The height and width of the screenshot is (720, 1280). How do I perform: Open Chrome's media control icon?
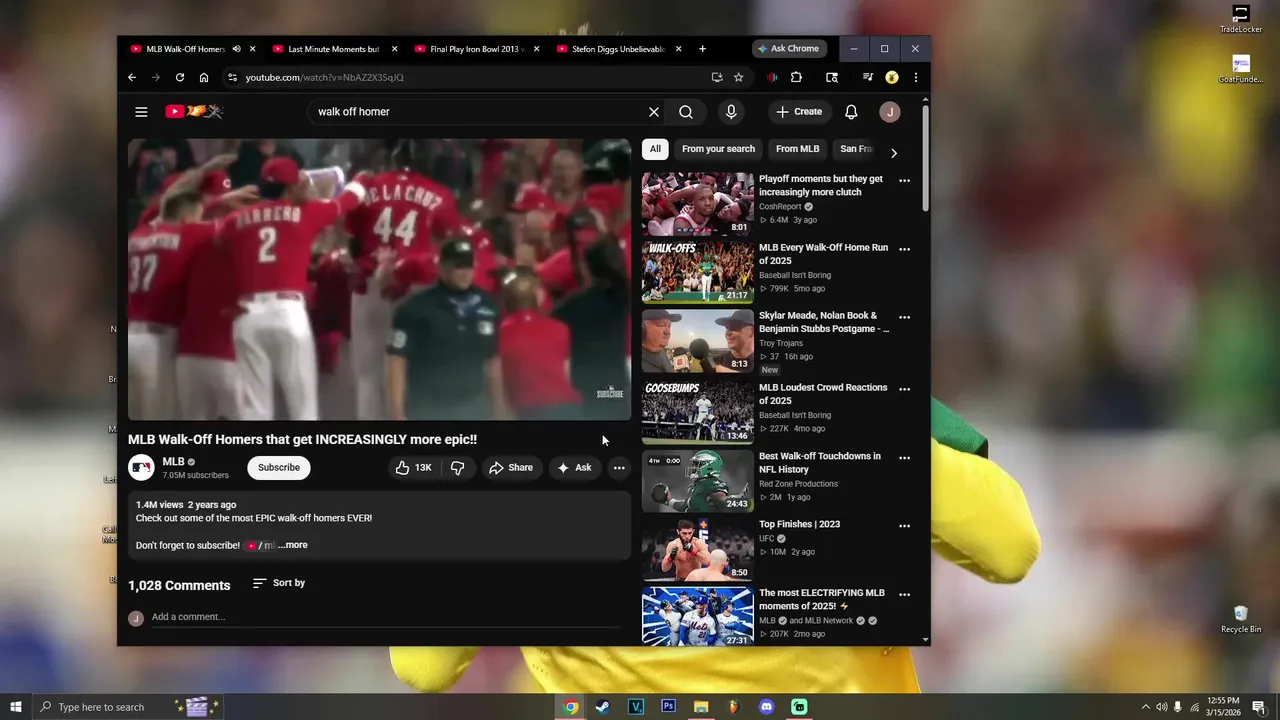[x=867, y=77]
